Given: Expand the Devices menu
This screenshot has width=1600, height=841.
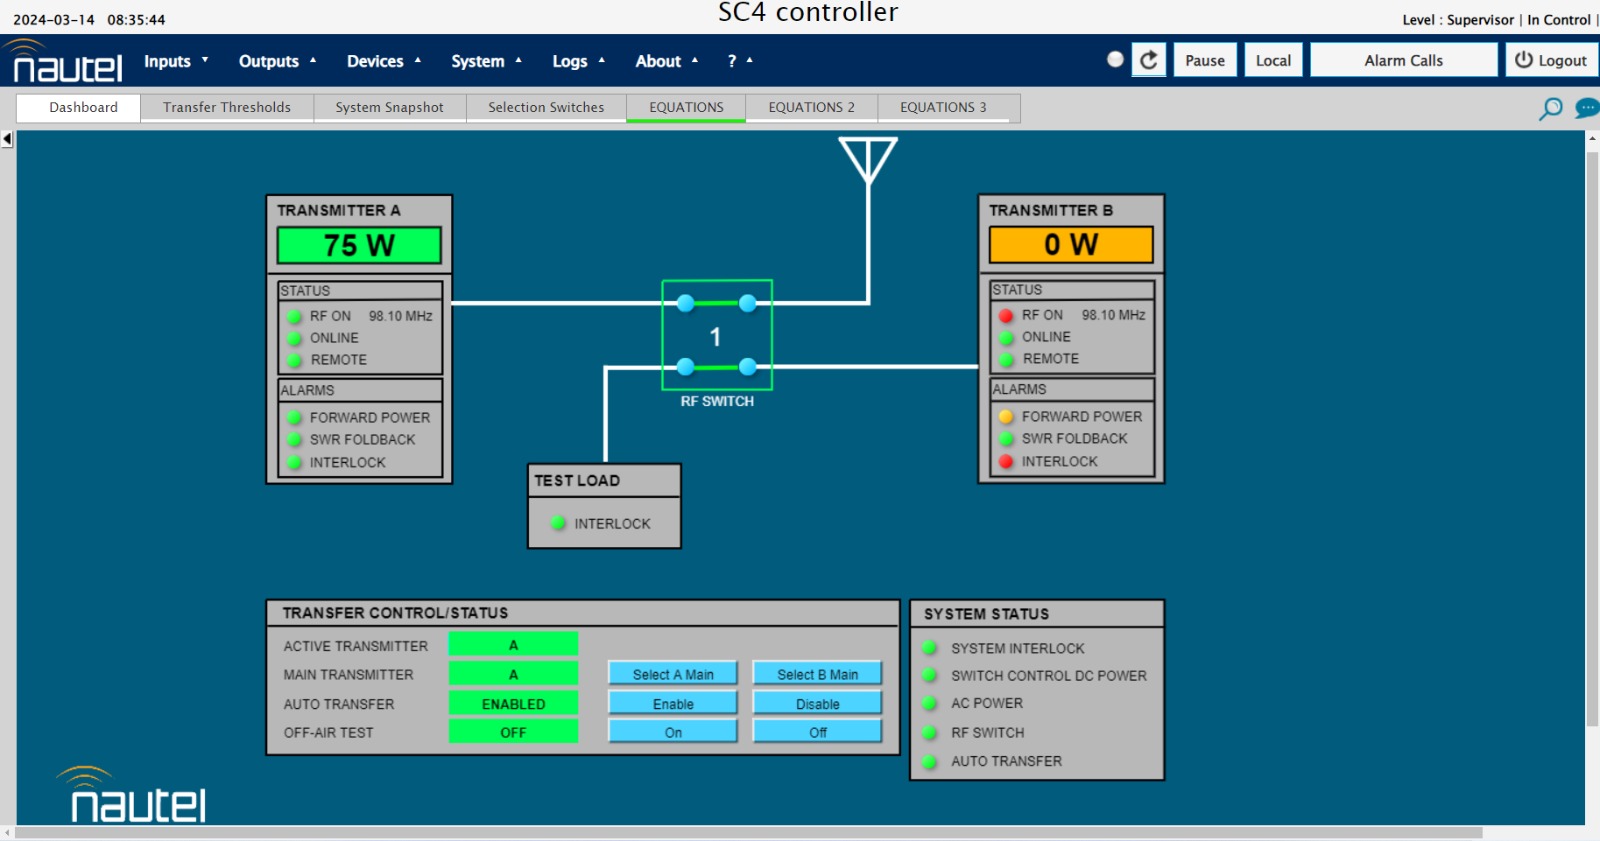Looking at the screenshot, I should 384,61.
